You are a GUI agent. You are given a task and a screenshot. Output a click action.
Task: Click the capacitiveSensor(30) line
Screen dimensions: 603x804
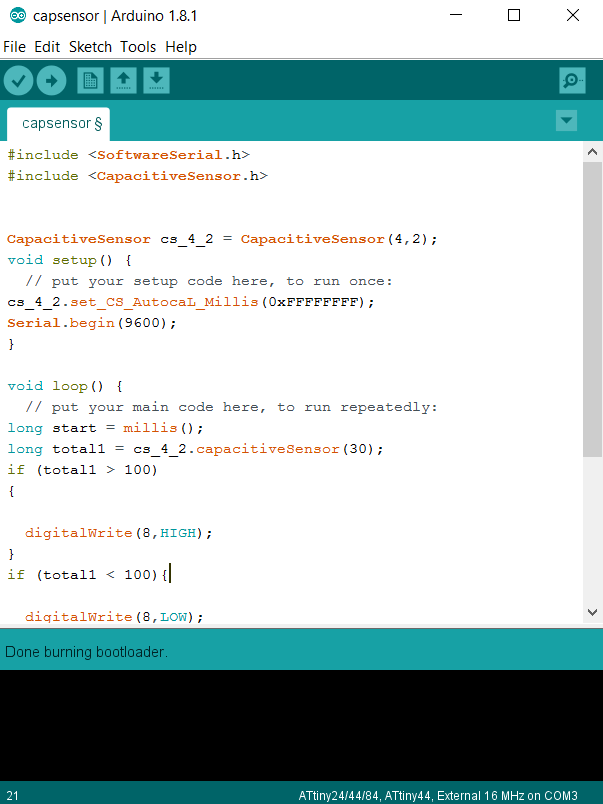click(x=195, y=449)
